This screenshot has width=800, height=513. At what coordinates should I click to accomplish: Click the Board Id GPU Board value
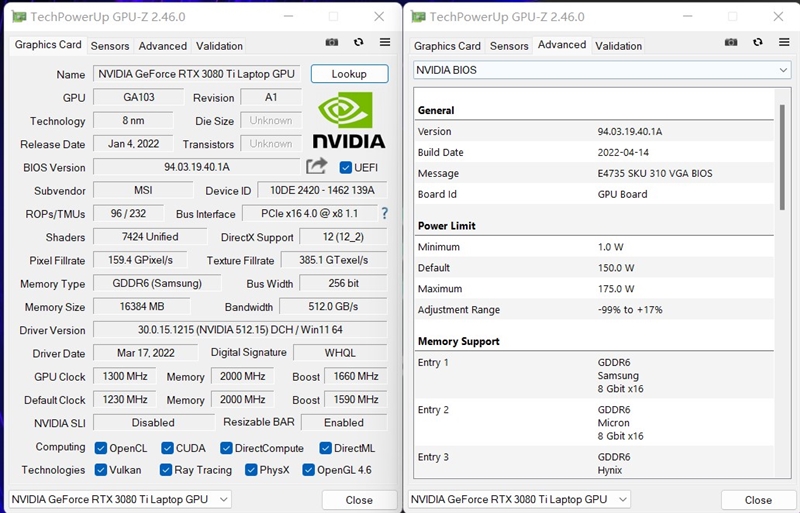(622, 194)
